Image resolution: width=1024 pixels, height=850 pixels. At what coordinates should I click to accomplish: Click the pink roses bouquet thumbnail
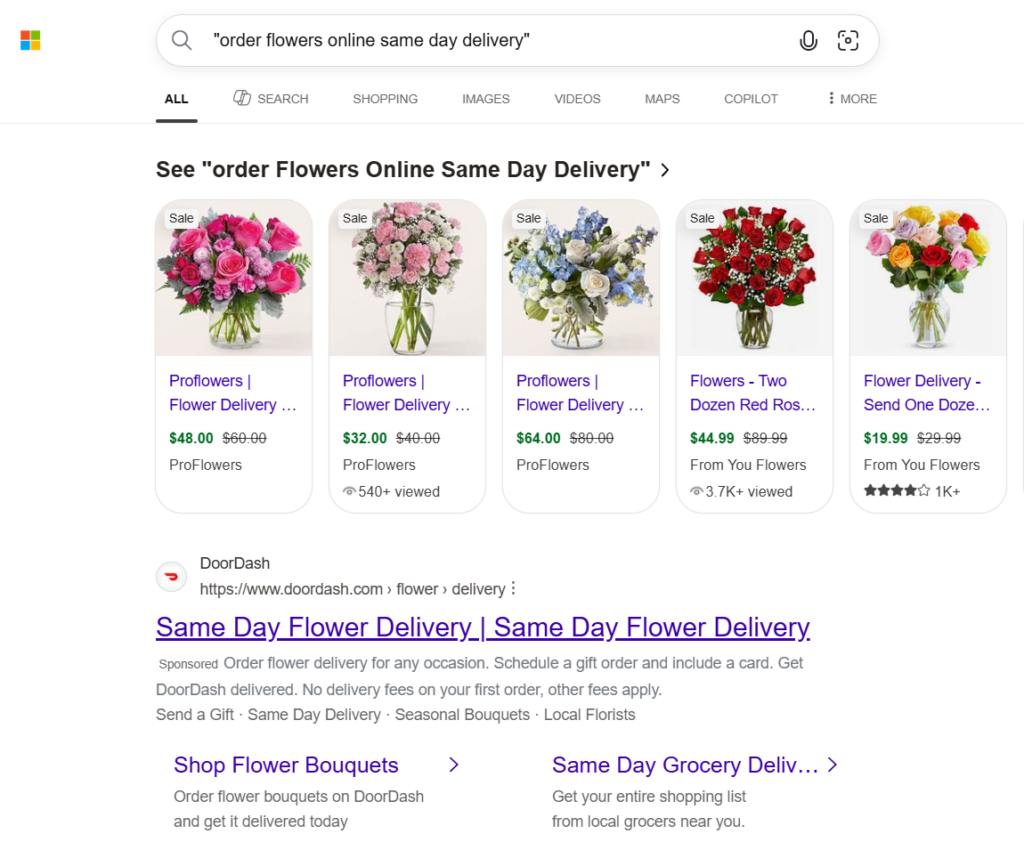coord(234,278)
